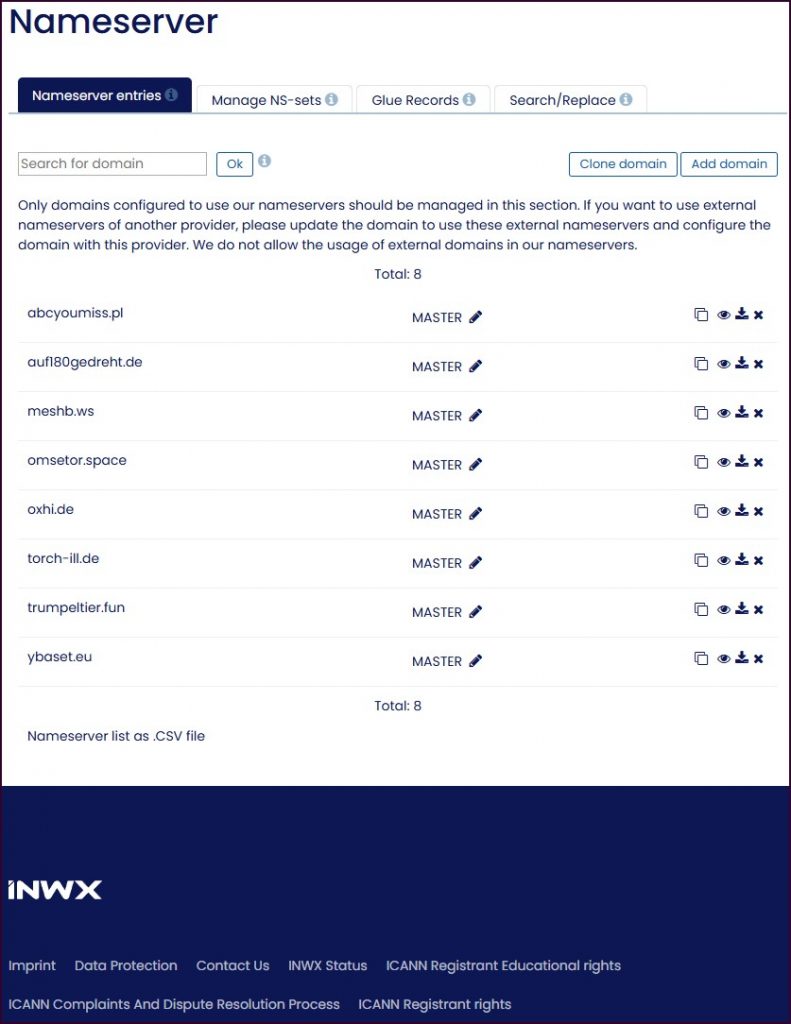Download Nameserver list as .CSV file
The image size is (791, 1024).
(116, 736)
